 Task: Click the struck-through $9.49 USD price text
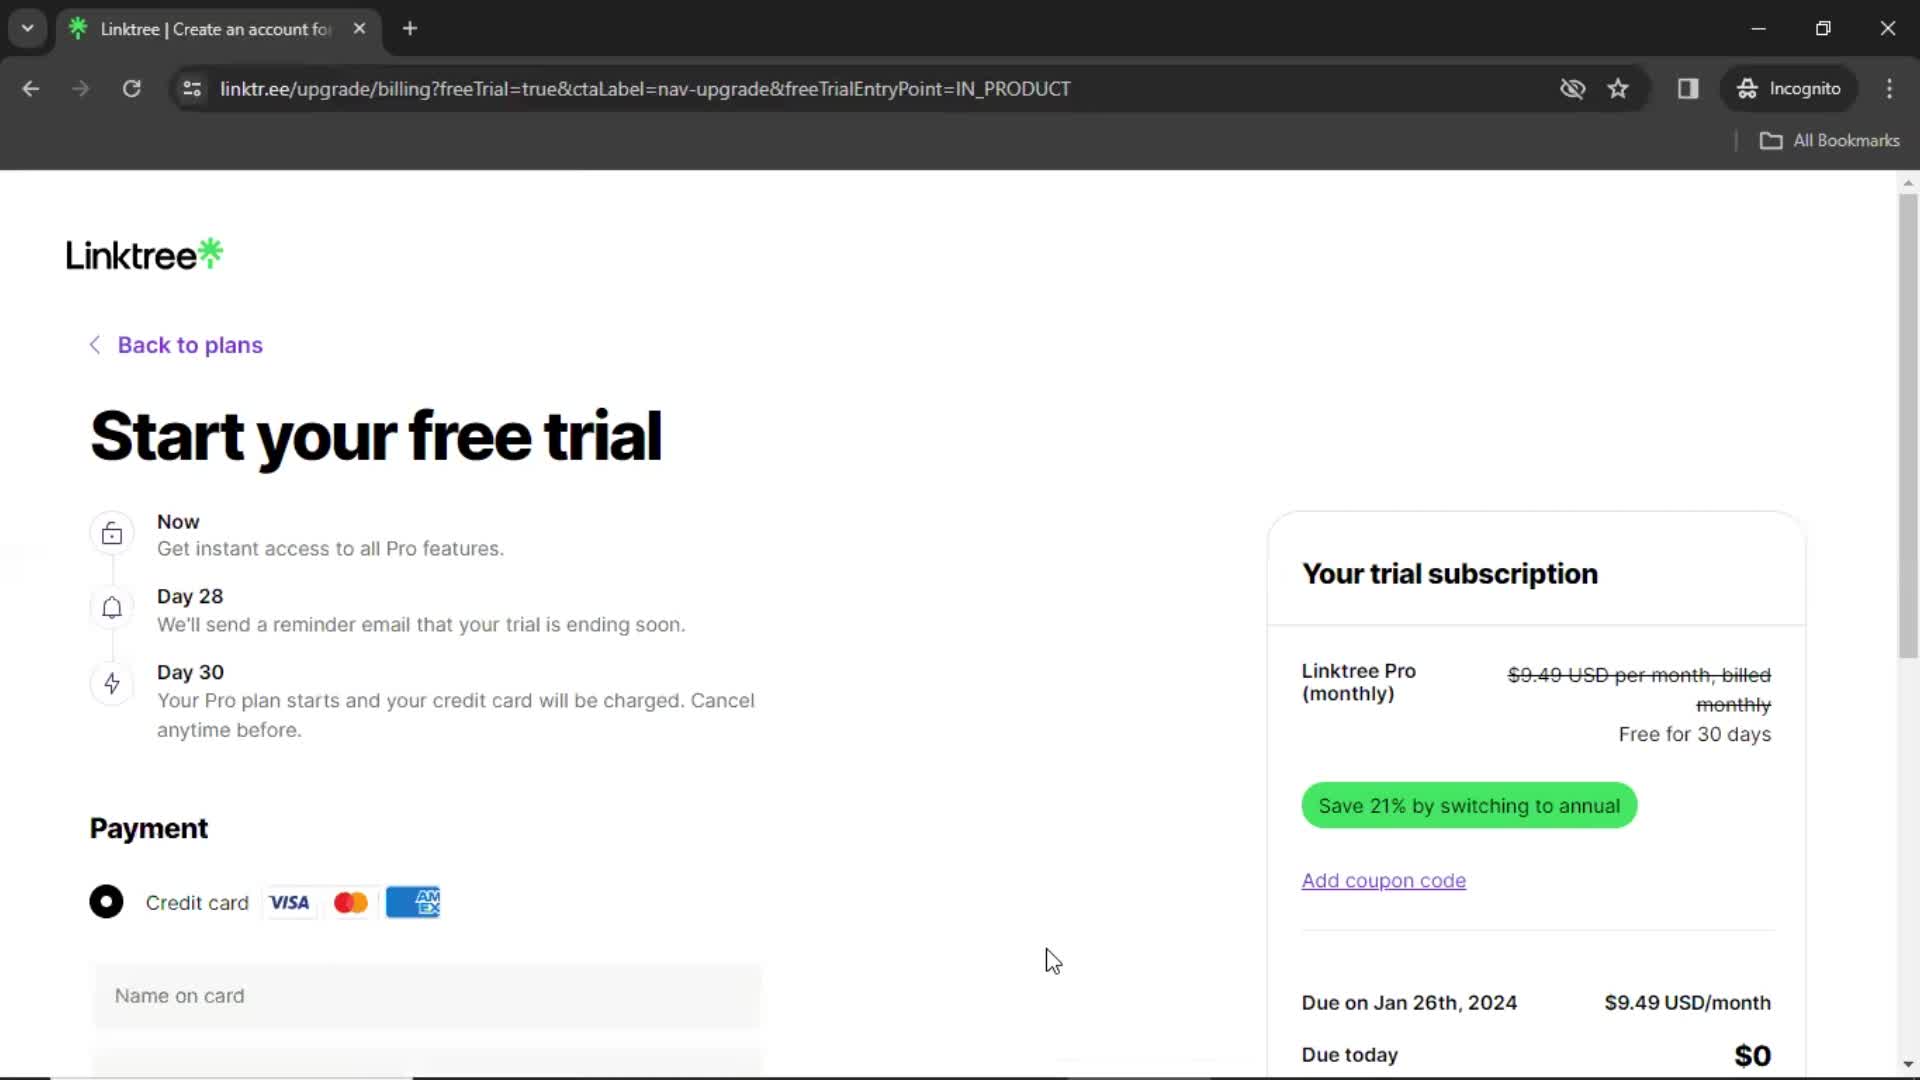(x=1639, y=690)
